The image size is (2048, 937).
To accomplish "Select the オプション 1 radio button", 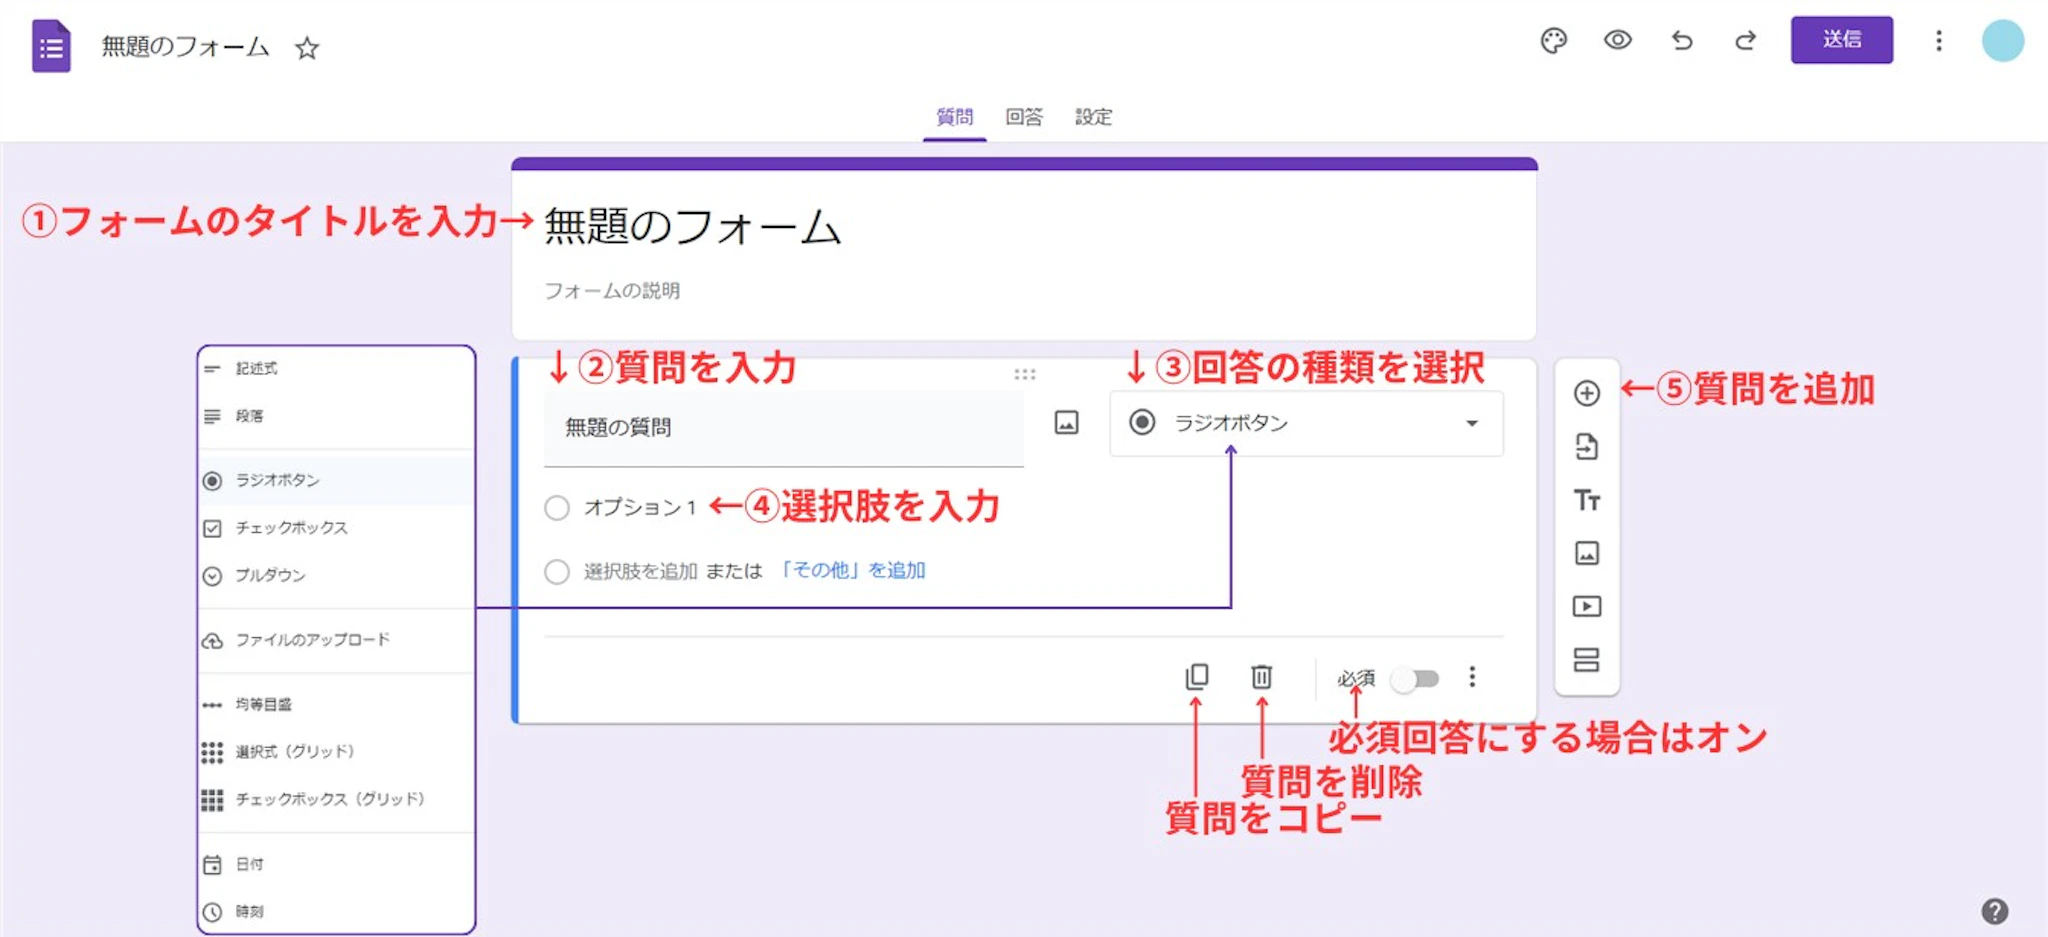I will tap(557, 508).
